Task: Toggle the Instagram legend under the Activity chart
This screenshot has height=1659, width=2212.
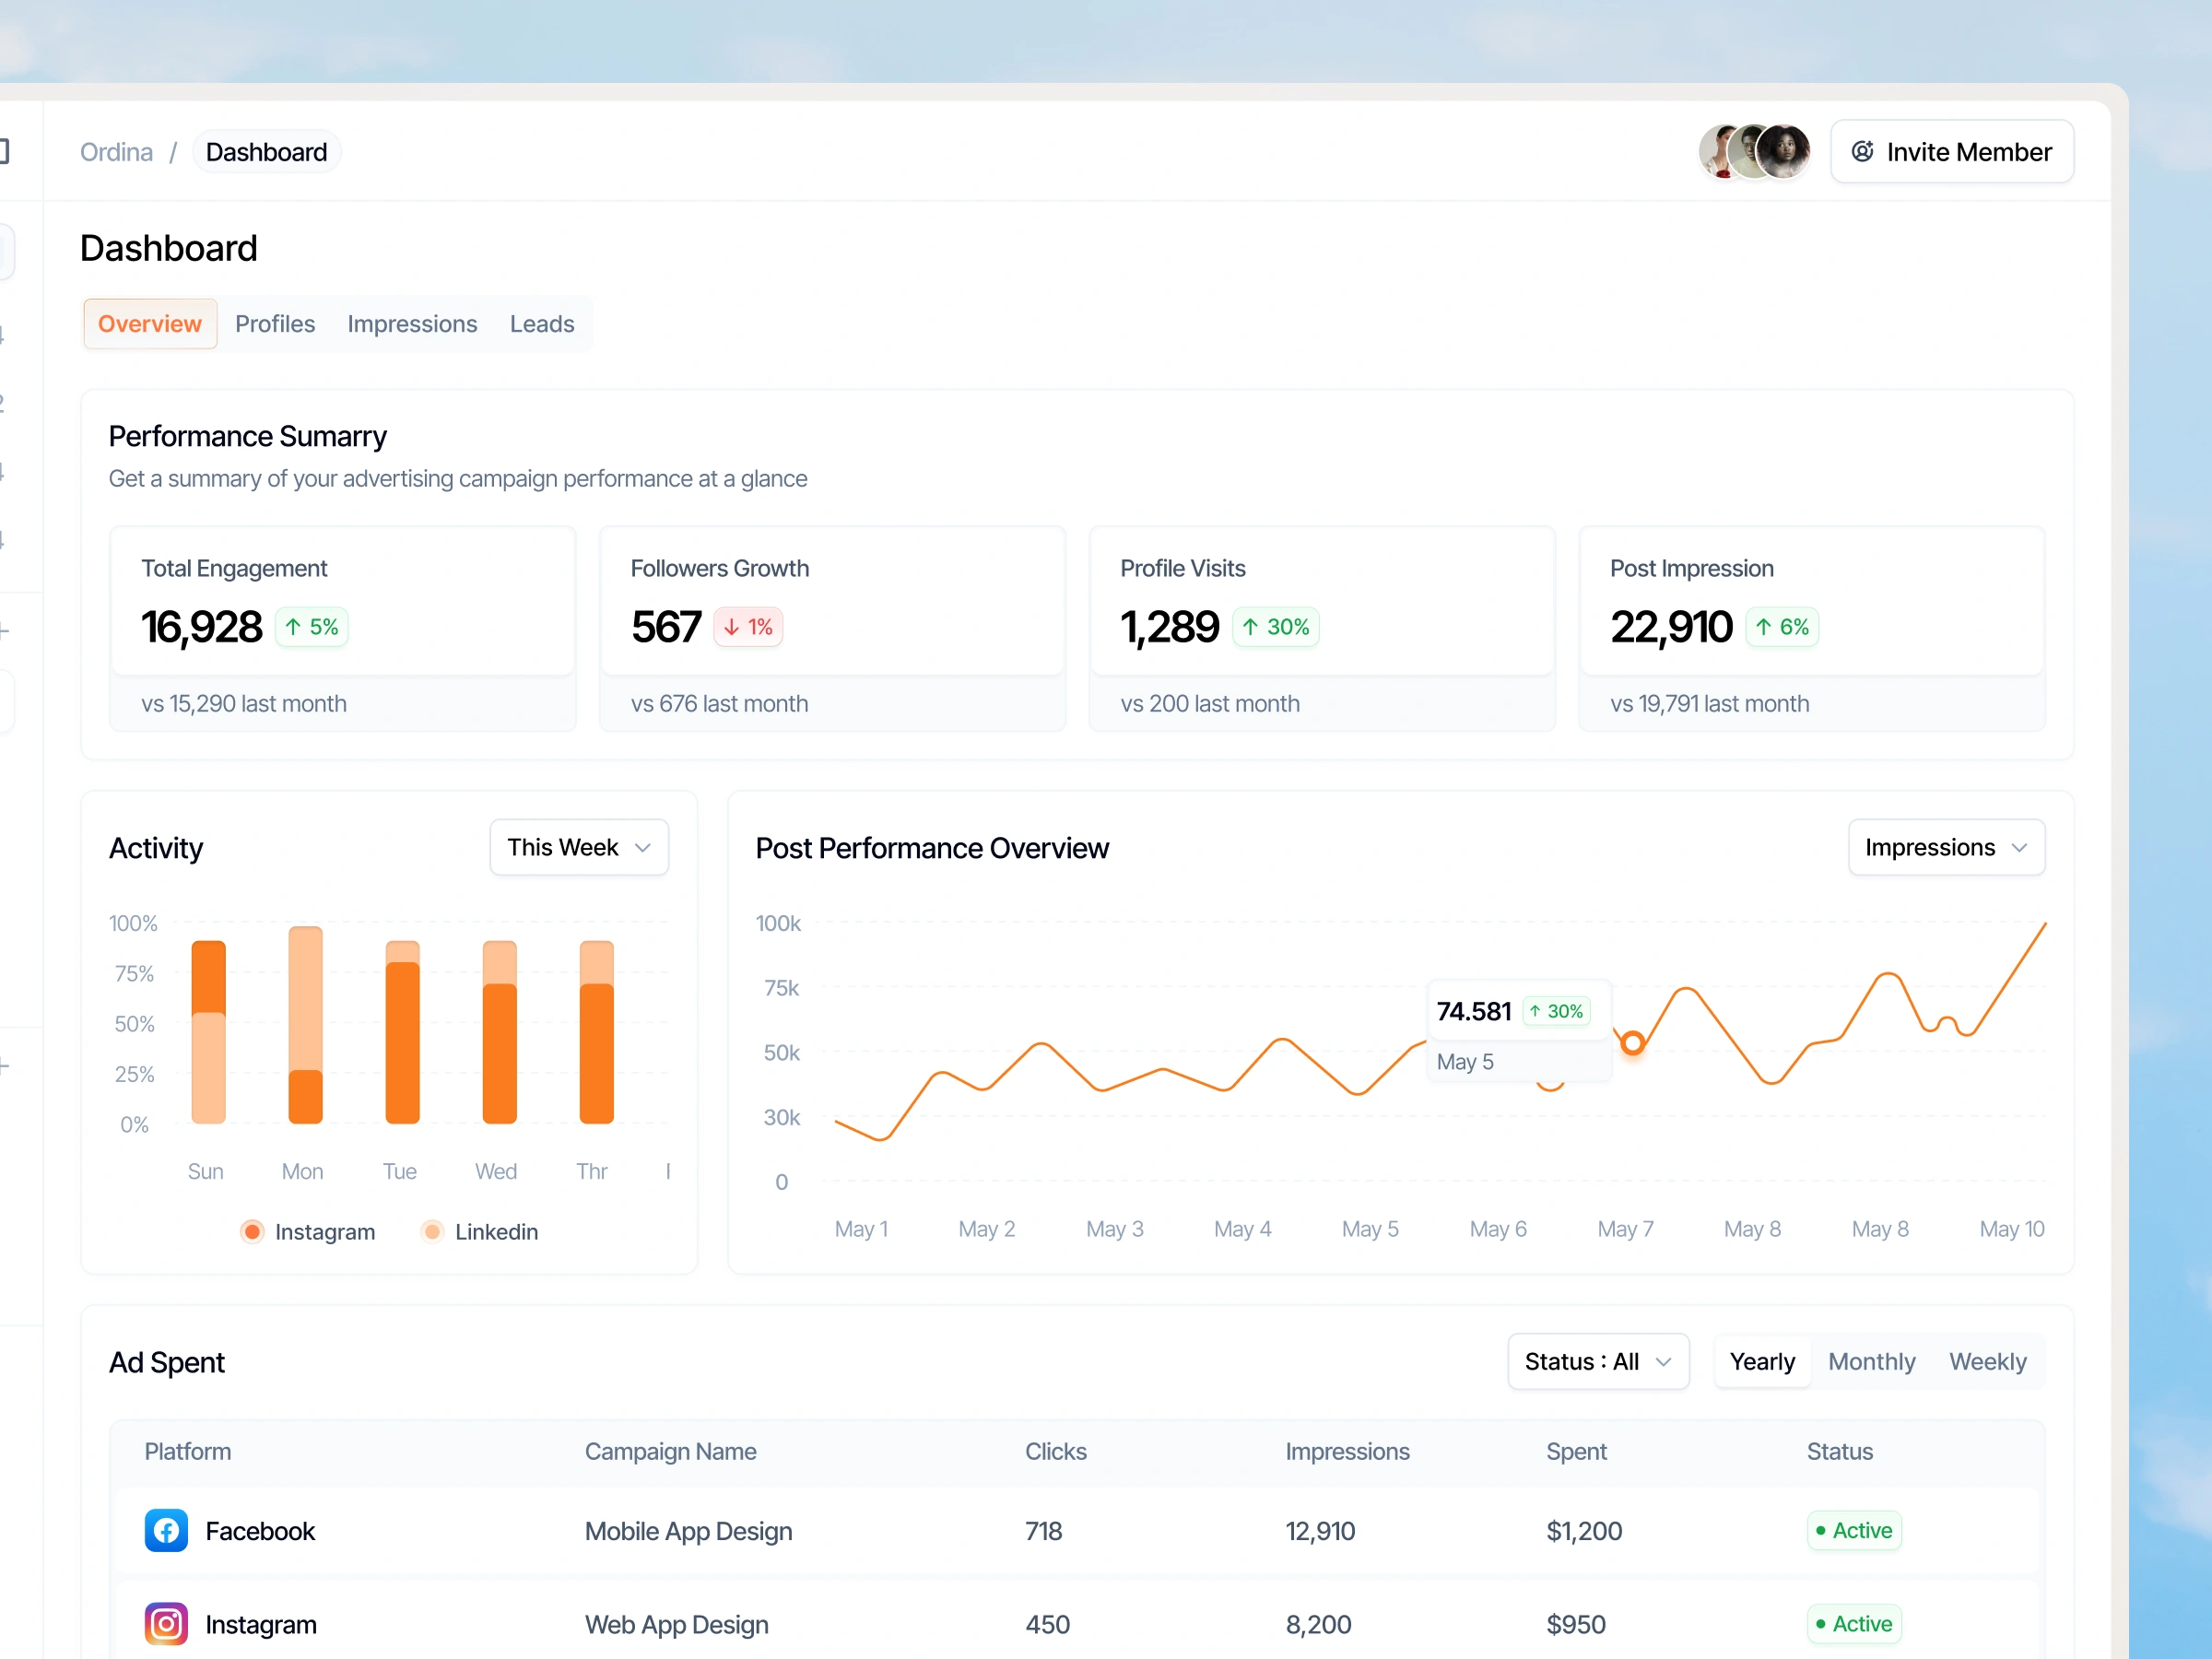Action: [x=308, y=1231]
